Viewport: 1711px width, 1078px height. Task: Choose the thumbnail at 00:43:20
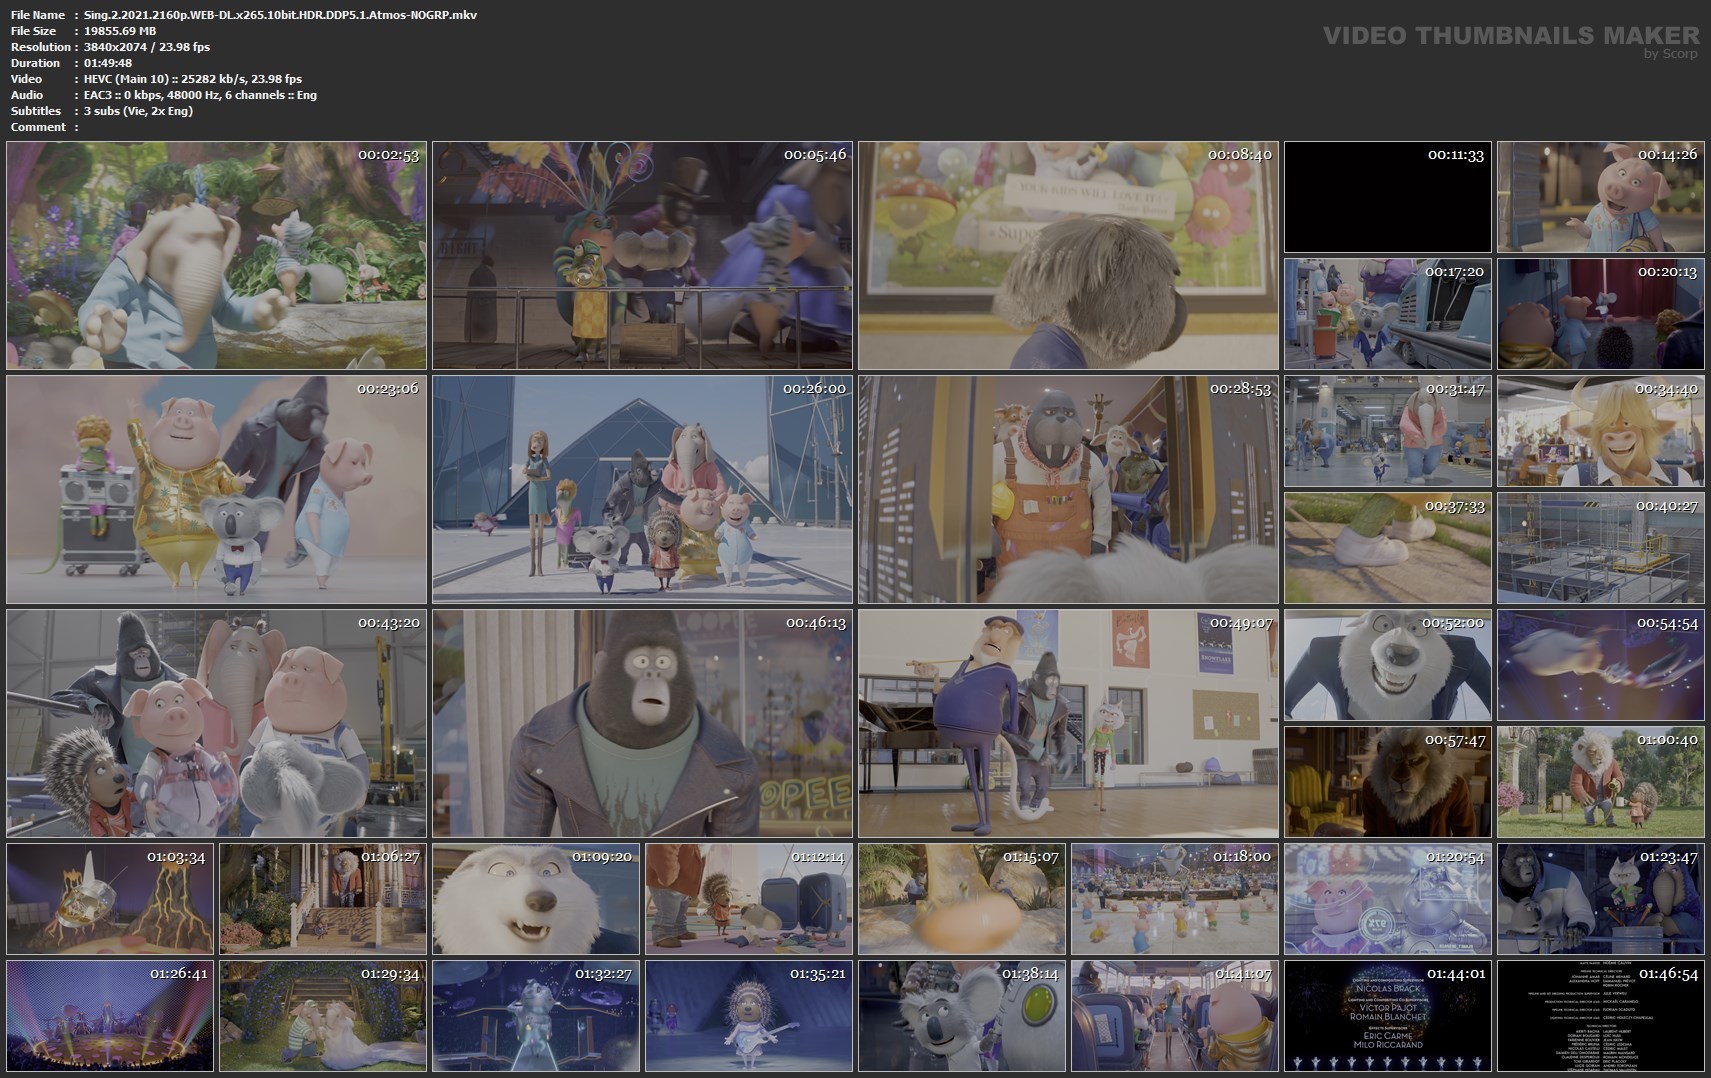(x=216, y=724)
